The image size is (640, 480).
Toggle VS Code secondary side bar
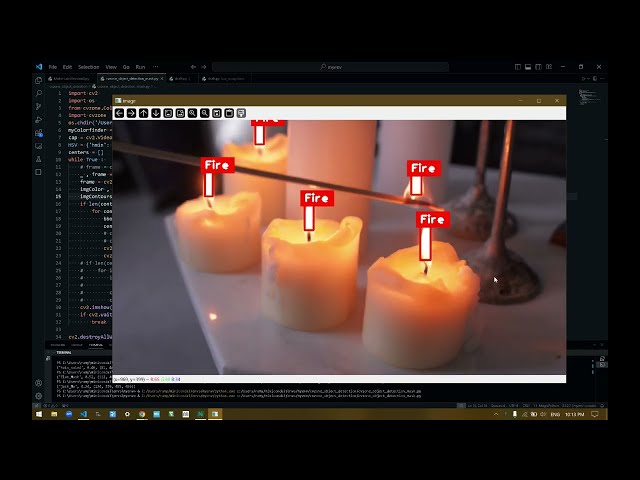(x=538, y=67)
